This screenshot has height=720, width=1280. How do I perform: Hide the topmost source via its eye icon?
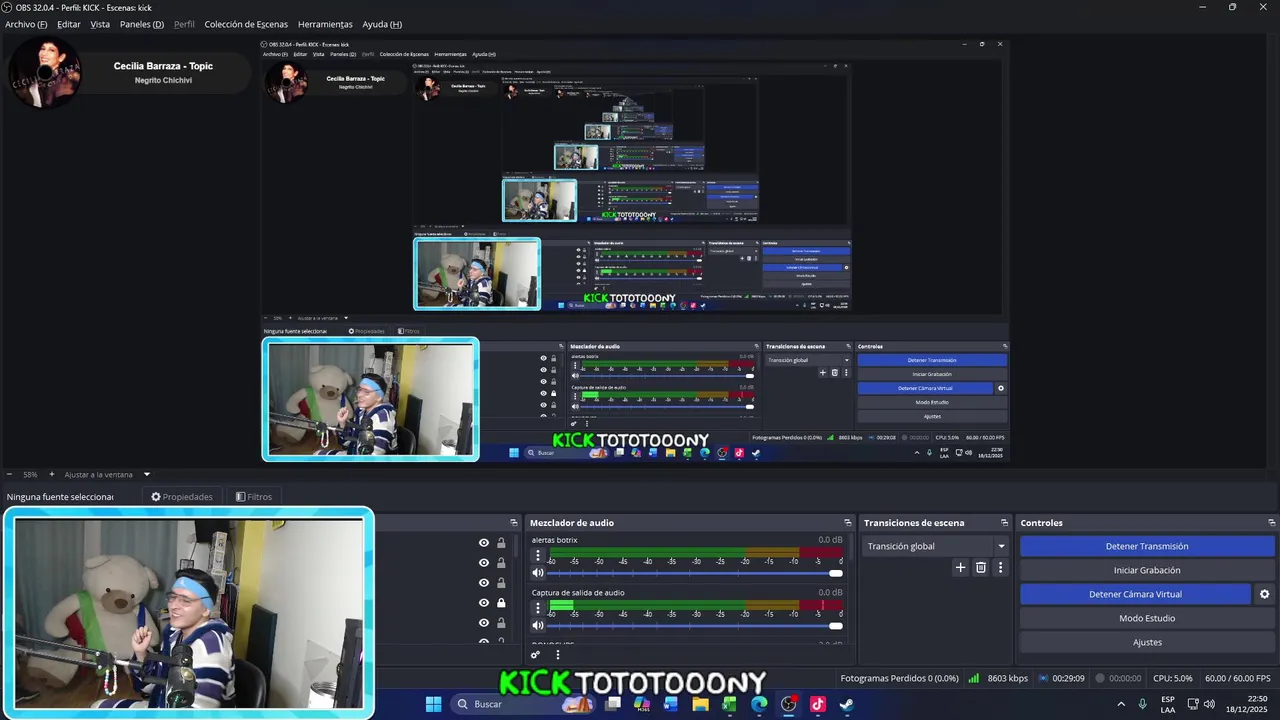(x=484, y=543)
